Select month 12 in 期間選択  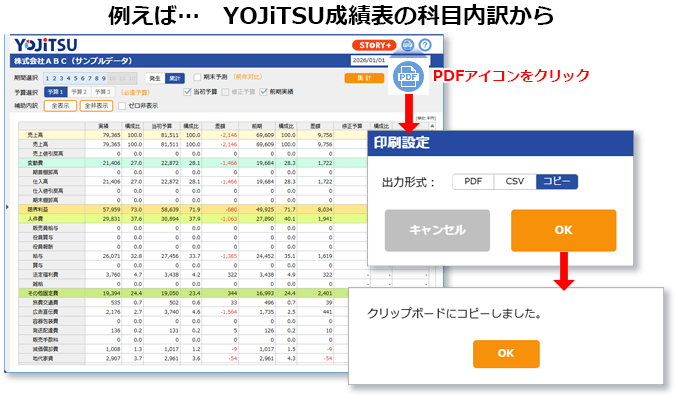tap(131, 78)
